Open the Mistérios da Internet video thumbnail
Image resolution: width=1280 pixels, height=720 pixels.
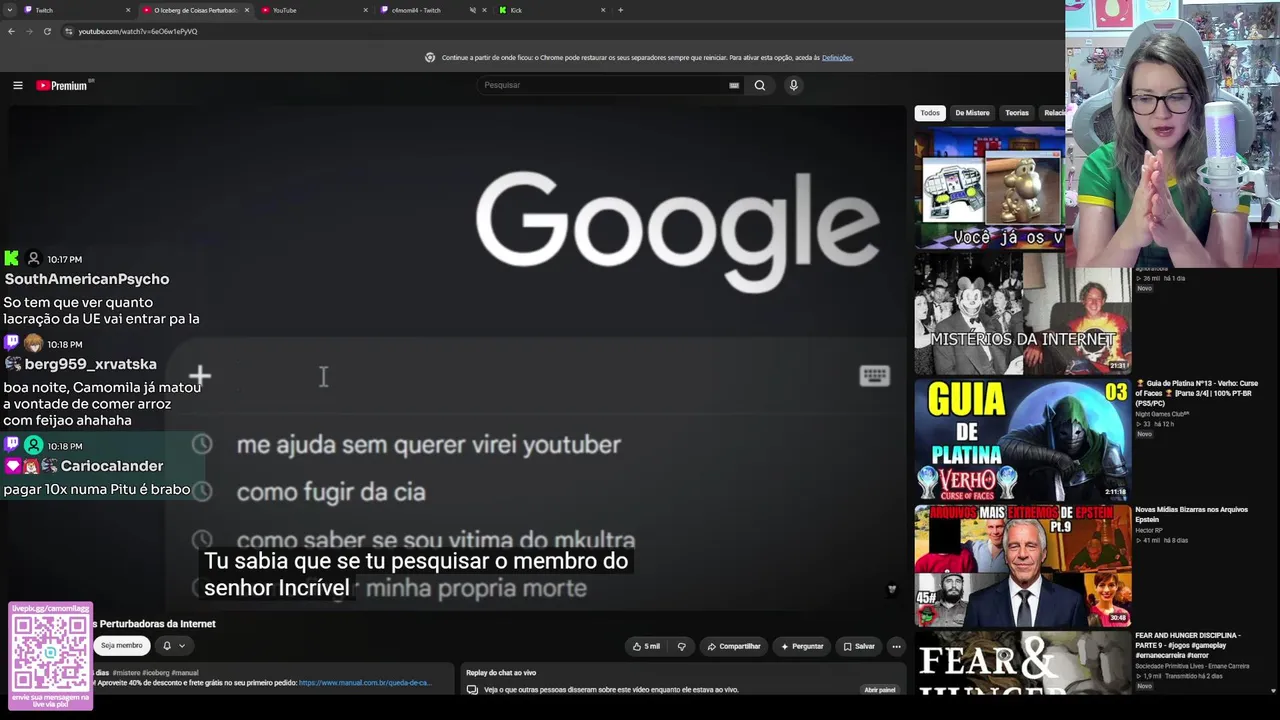coord(1022,313)
